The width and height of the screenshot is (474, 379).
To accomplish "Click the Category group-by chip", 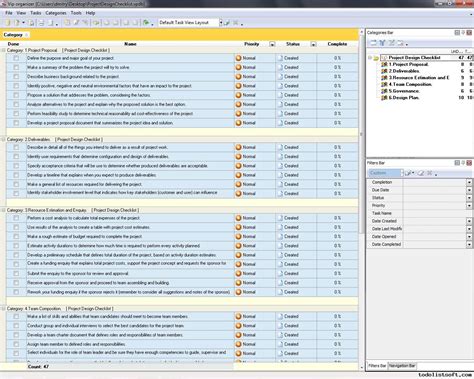I will (15, 35).
